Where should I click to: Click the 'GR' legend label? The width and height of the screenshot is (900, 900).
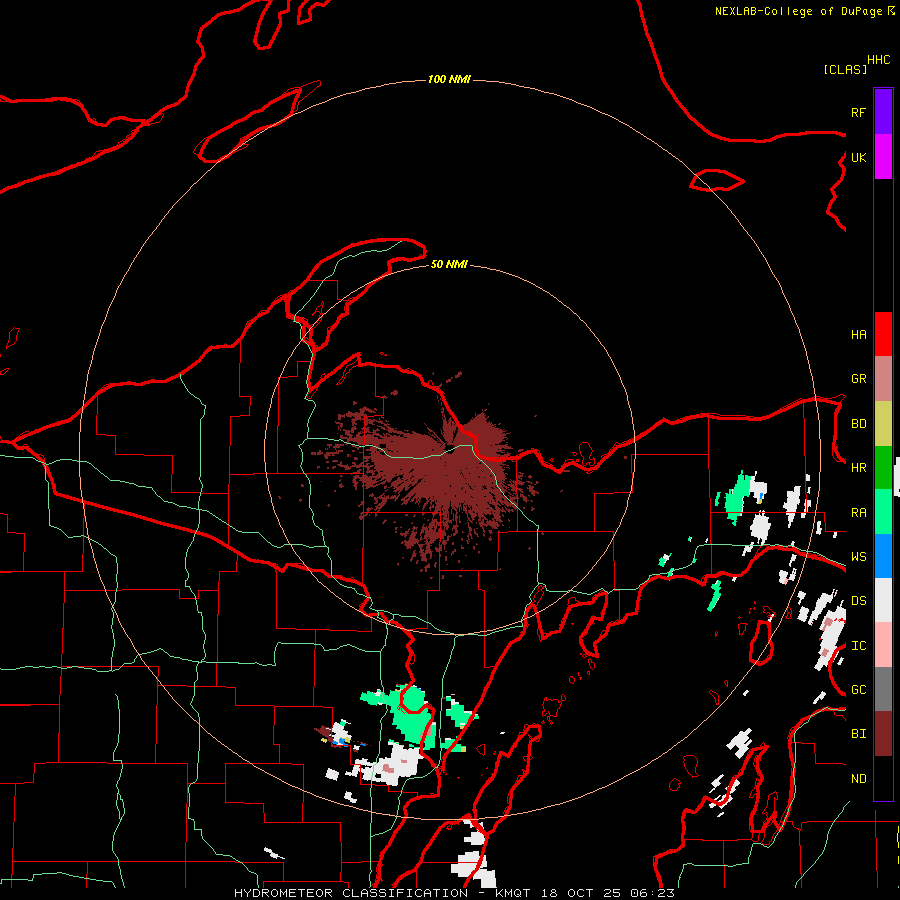coord(858,379)
